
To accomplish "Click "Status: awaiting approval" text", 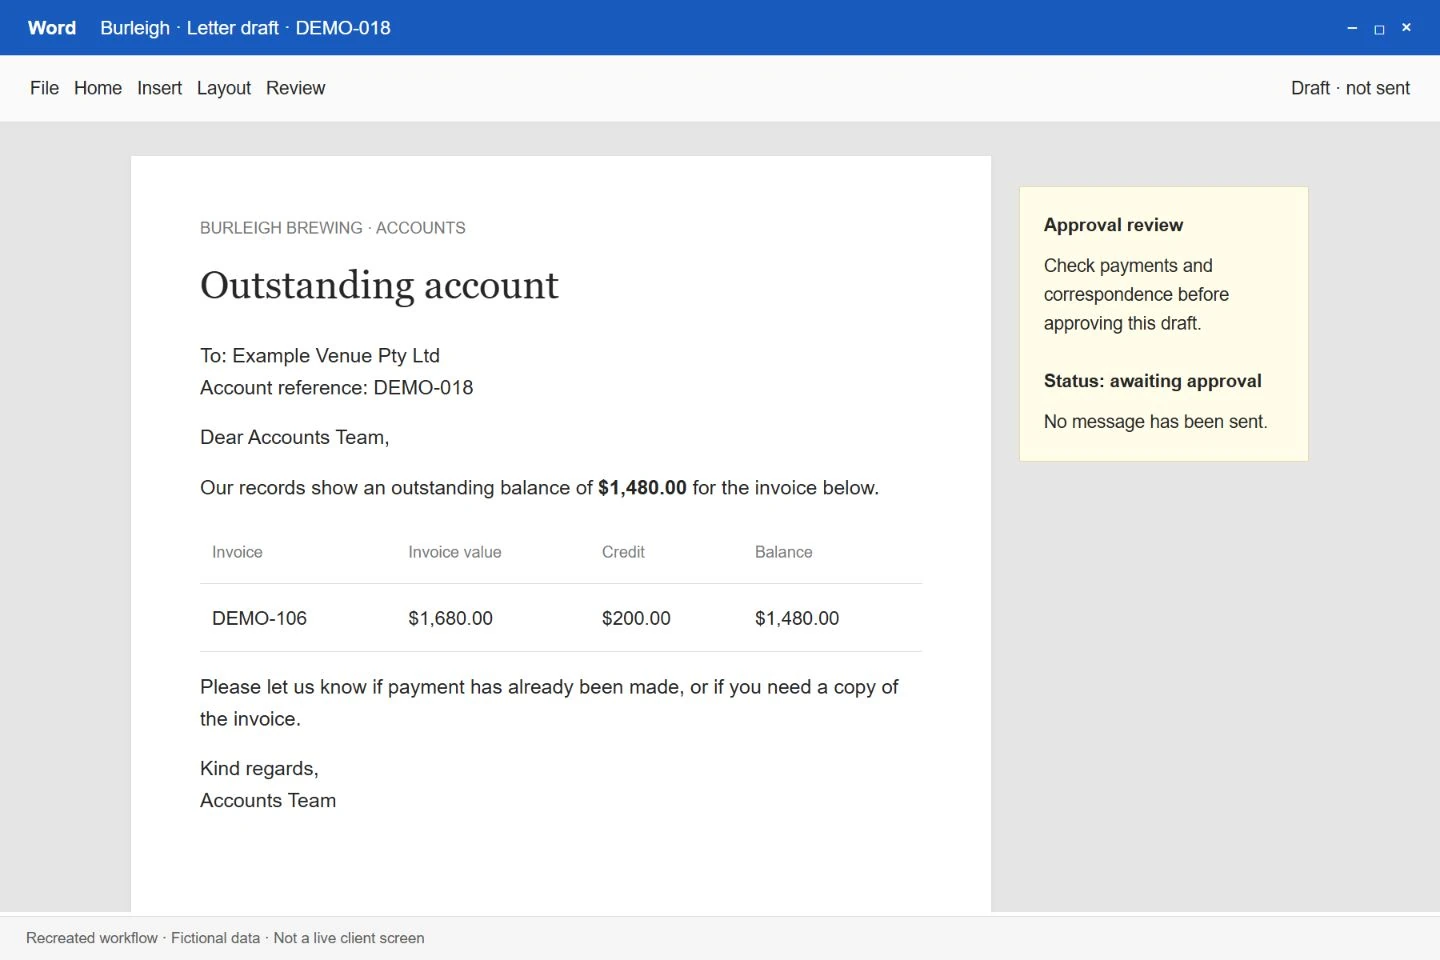I will (x=1152, y=381).
